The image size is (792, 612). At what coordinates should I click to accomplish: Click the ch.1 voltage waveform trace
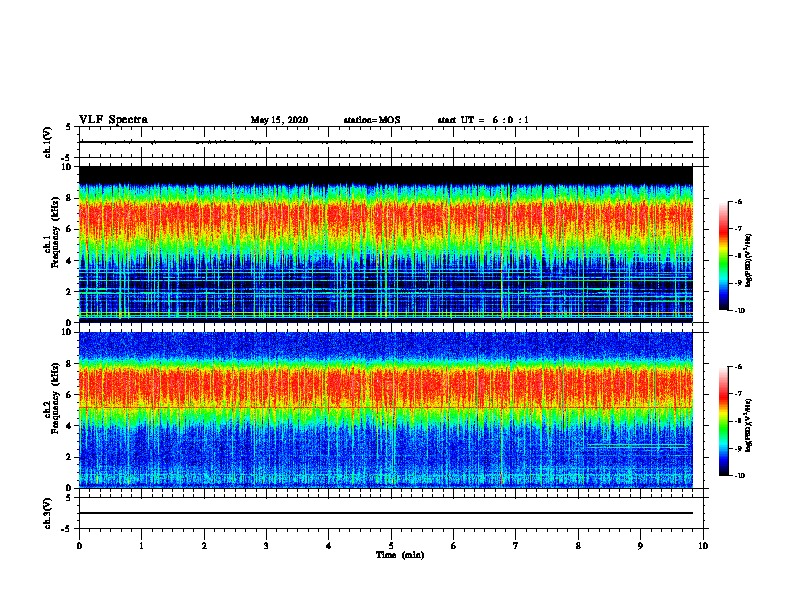coord(385,142)
